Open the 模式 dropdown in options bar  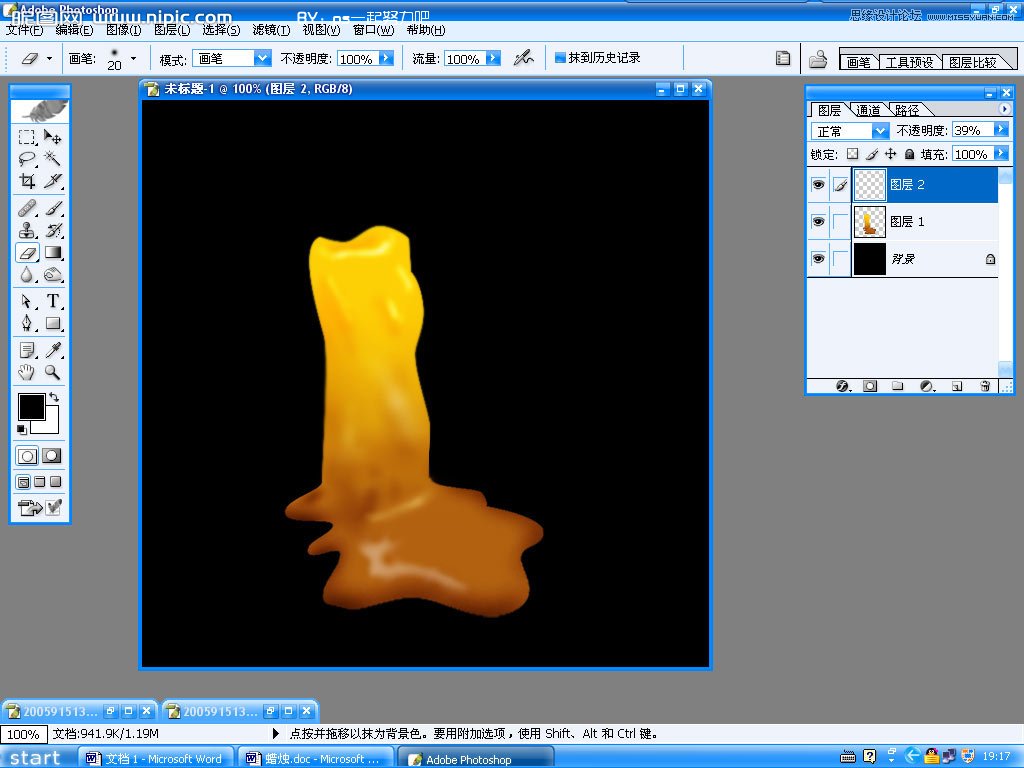(262, 59)
